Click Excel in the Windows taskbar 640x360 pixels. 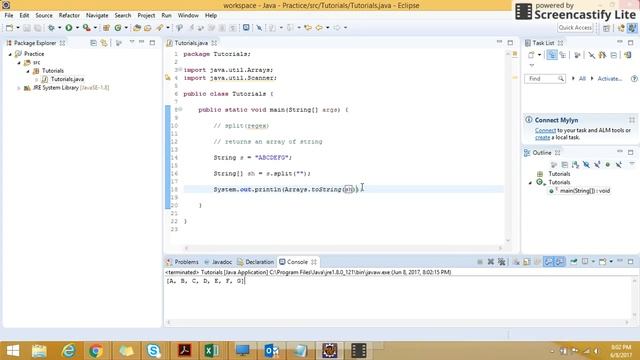[211, 351]
